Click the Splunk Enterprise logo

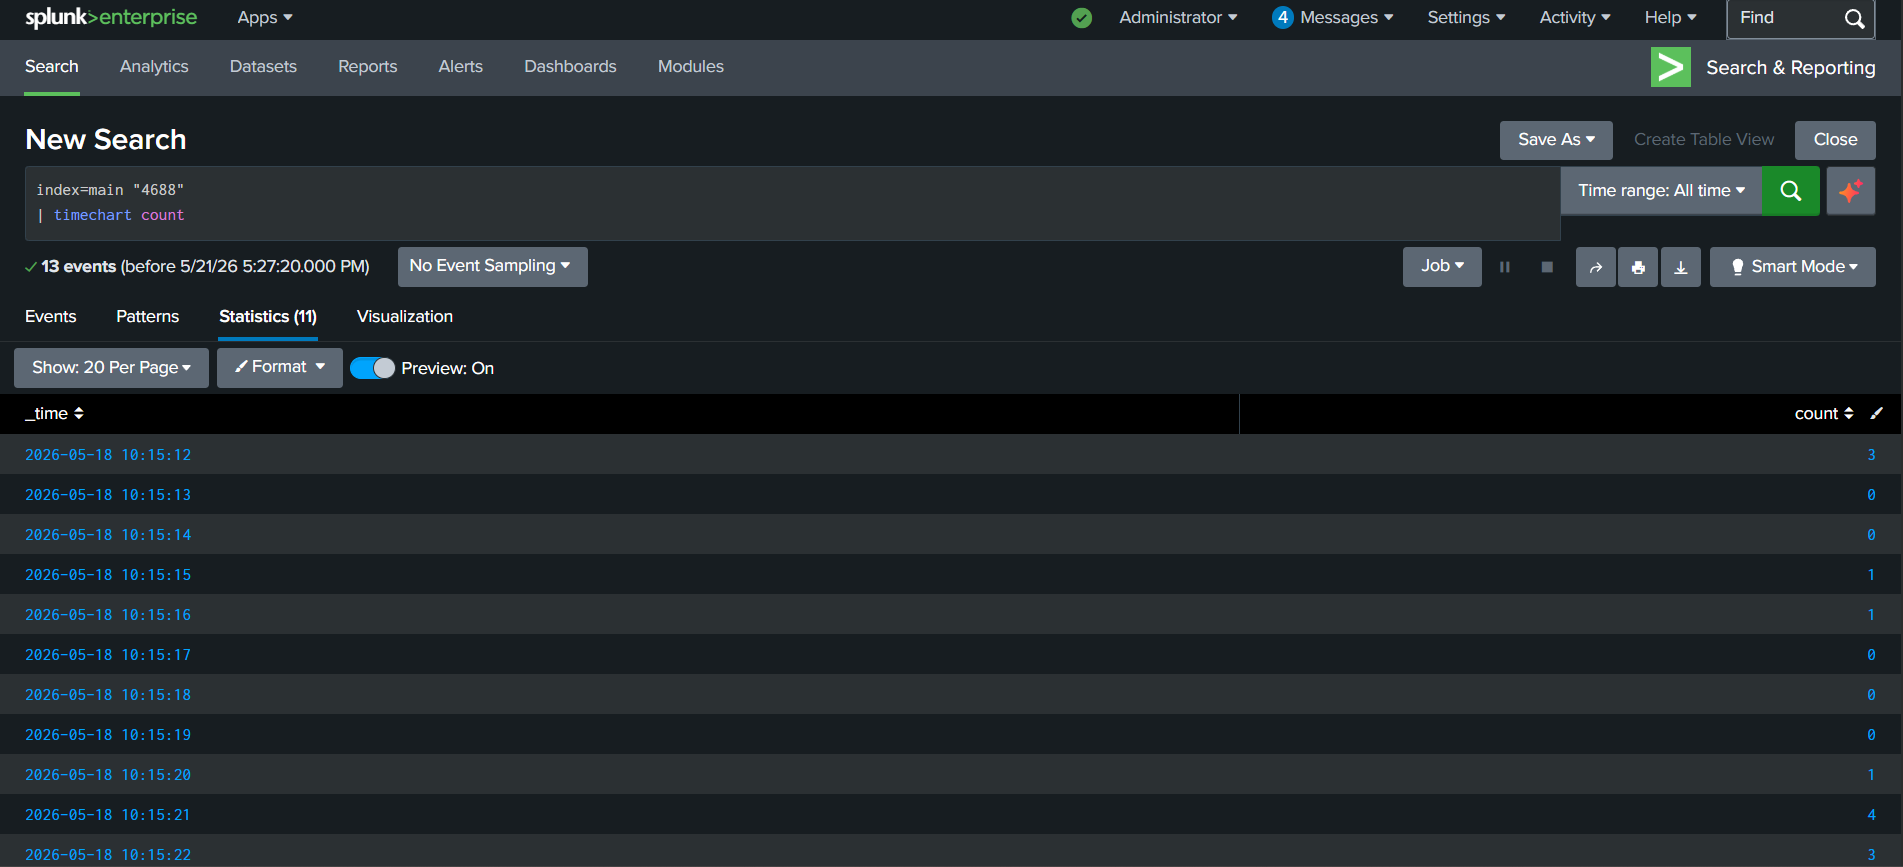[111, 18]
